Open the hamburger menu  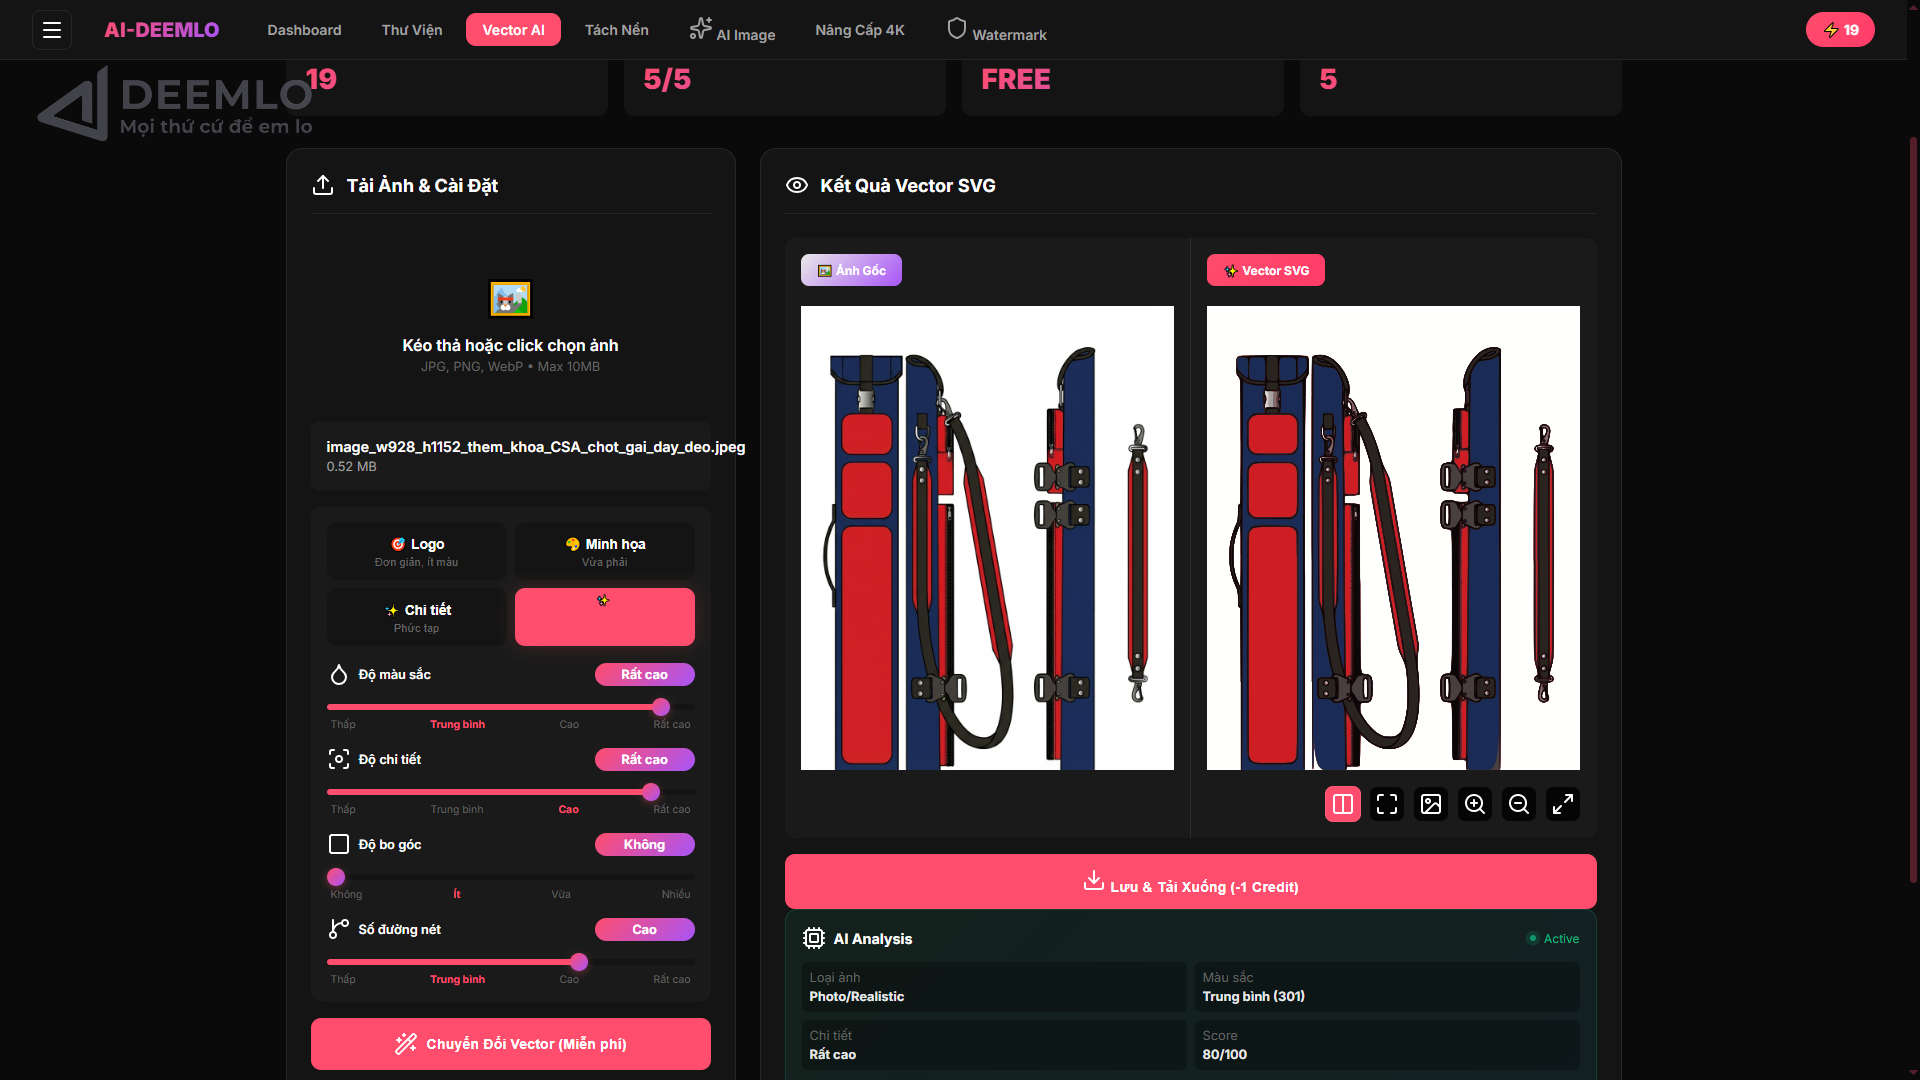52,30
